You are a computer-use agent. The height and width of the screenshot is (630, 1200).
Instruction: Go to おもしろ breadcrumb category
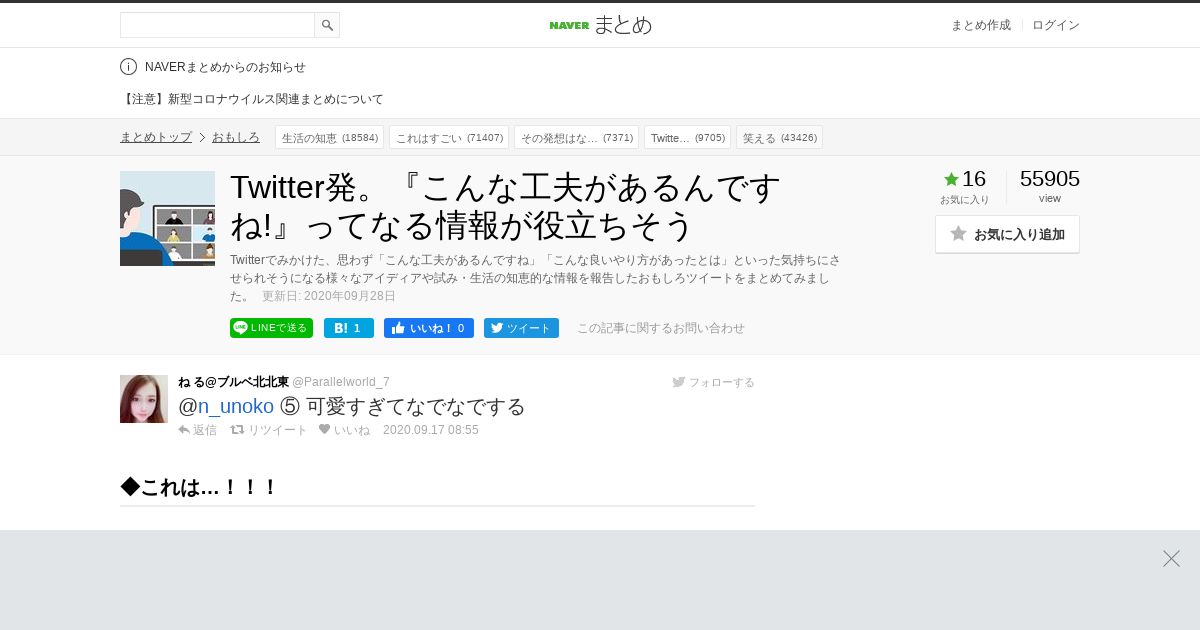pos(236,137)
